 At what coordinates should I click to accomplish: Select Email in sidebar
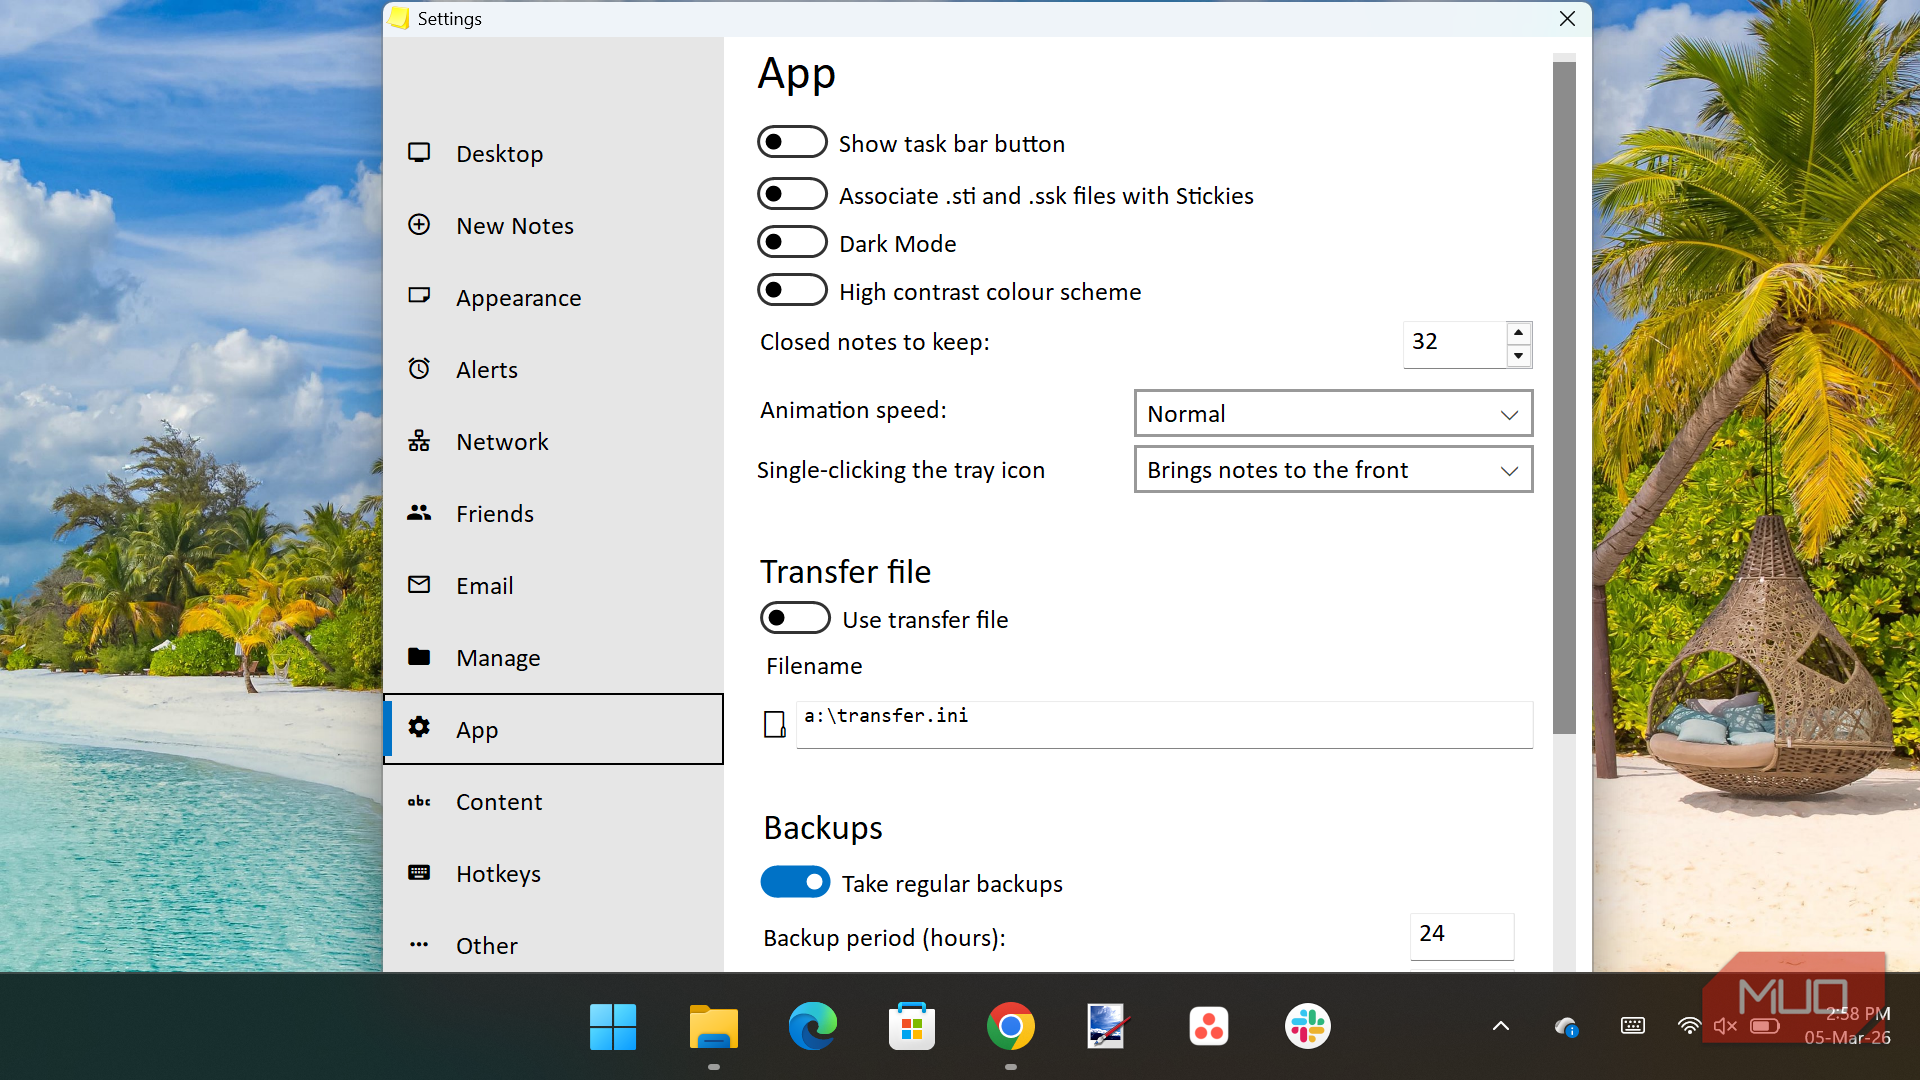tap(553, 586)
